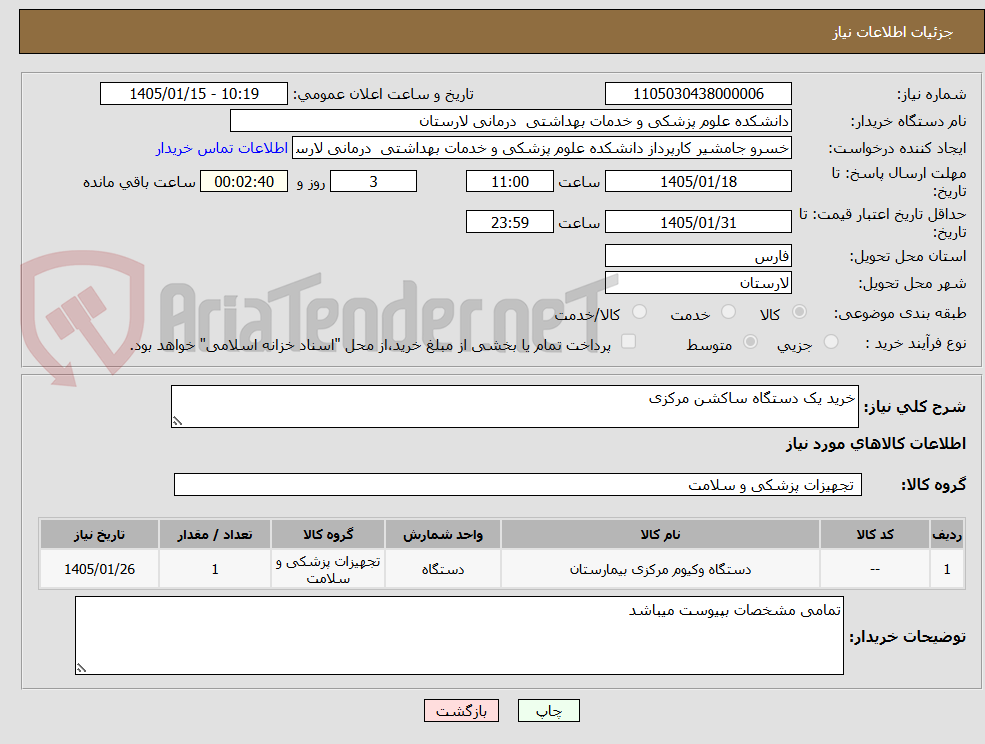
Task: Click the واحد شمارش column header
Action: click(443, 534)
